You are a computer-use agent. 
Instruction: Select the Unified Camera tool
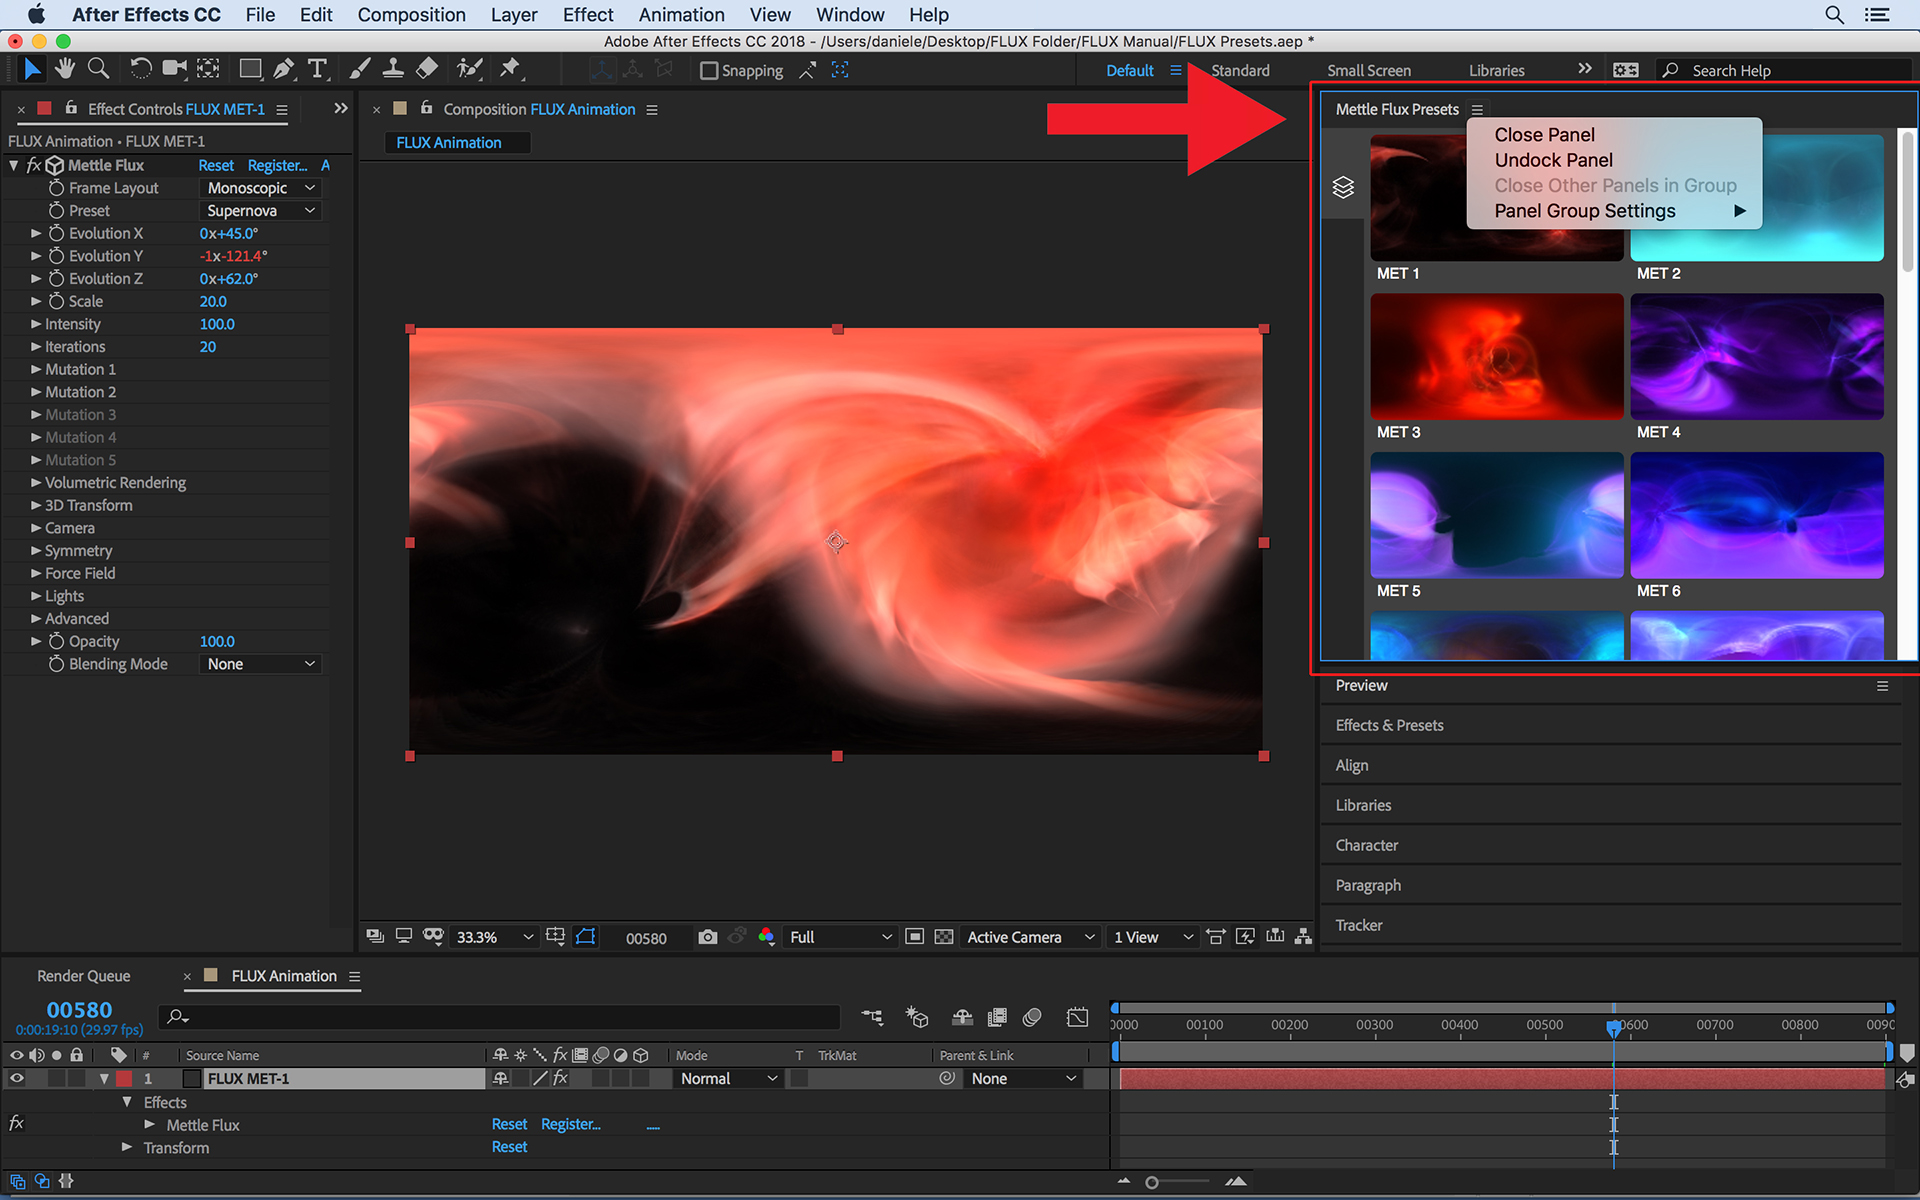click(x=175, y=69)
